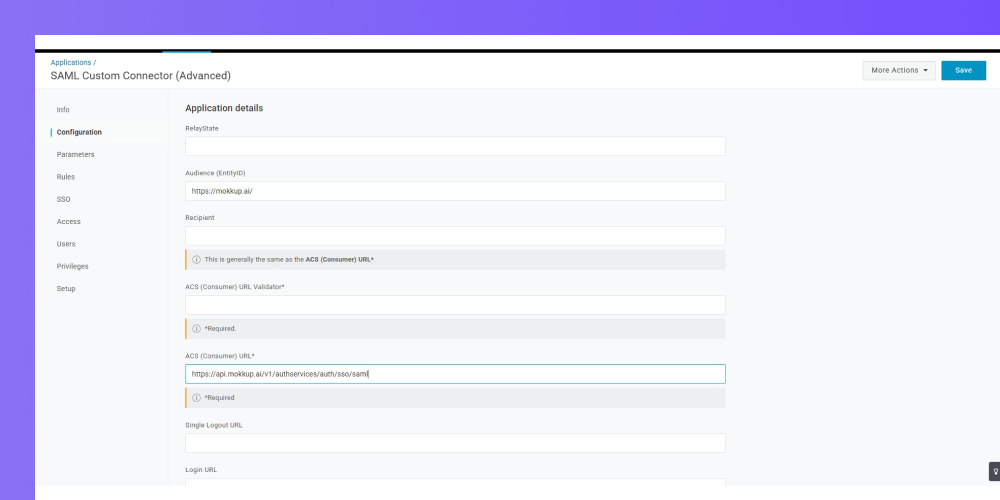Open the More Actions dropdown
1000x500 pixels.
(x=899, y=70)
